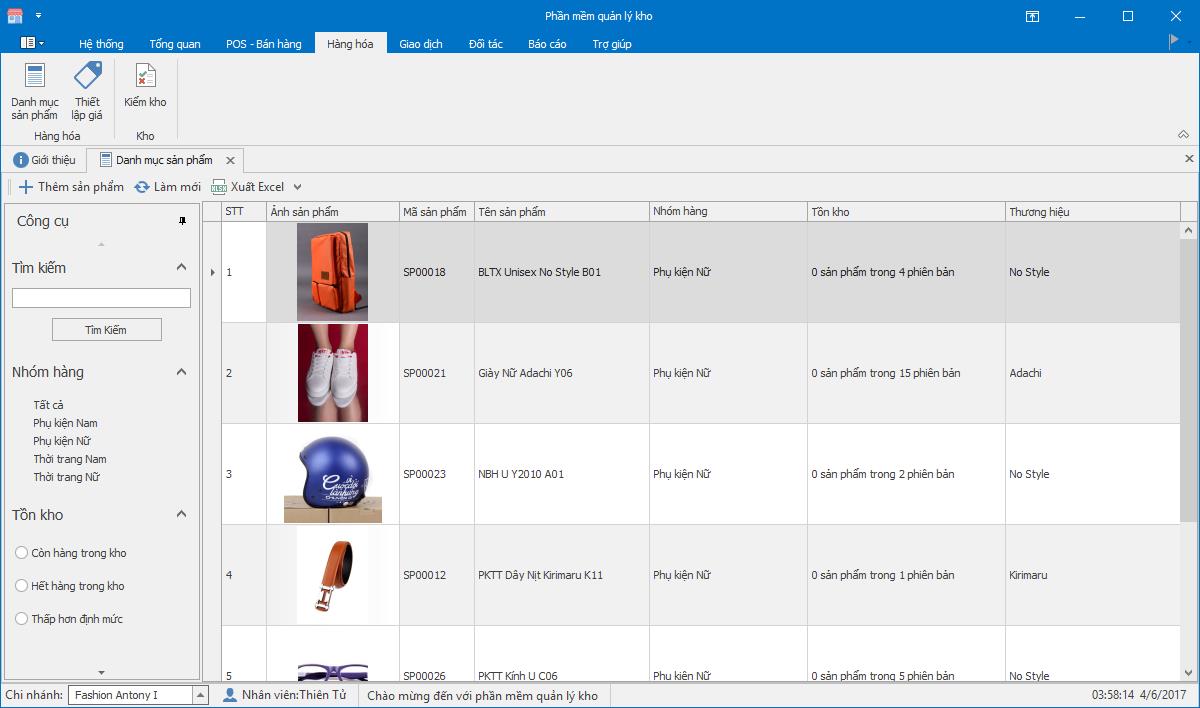Viewport: 1200px width, 708px height.
Task: Filter by Phụ kiện Nam group
Action: point(65,423)
